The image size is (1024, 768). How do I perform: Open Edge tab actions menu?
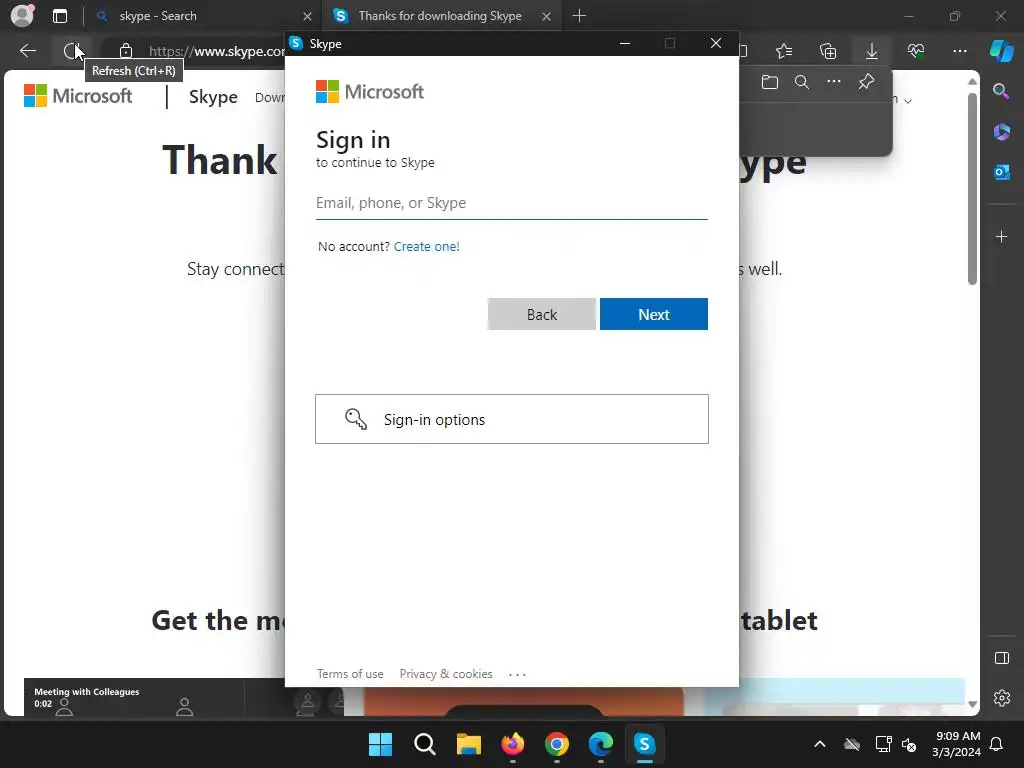click(x=60, y=16)
